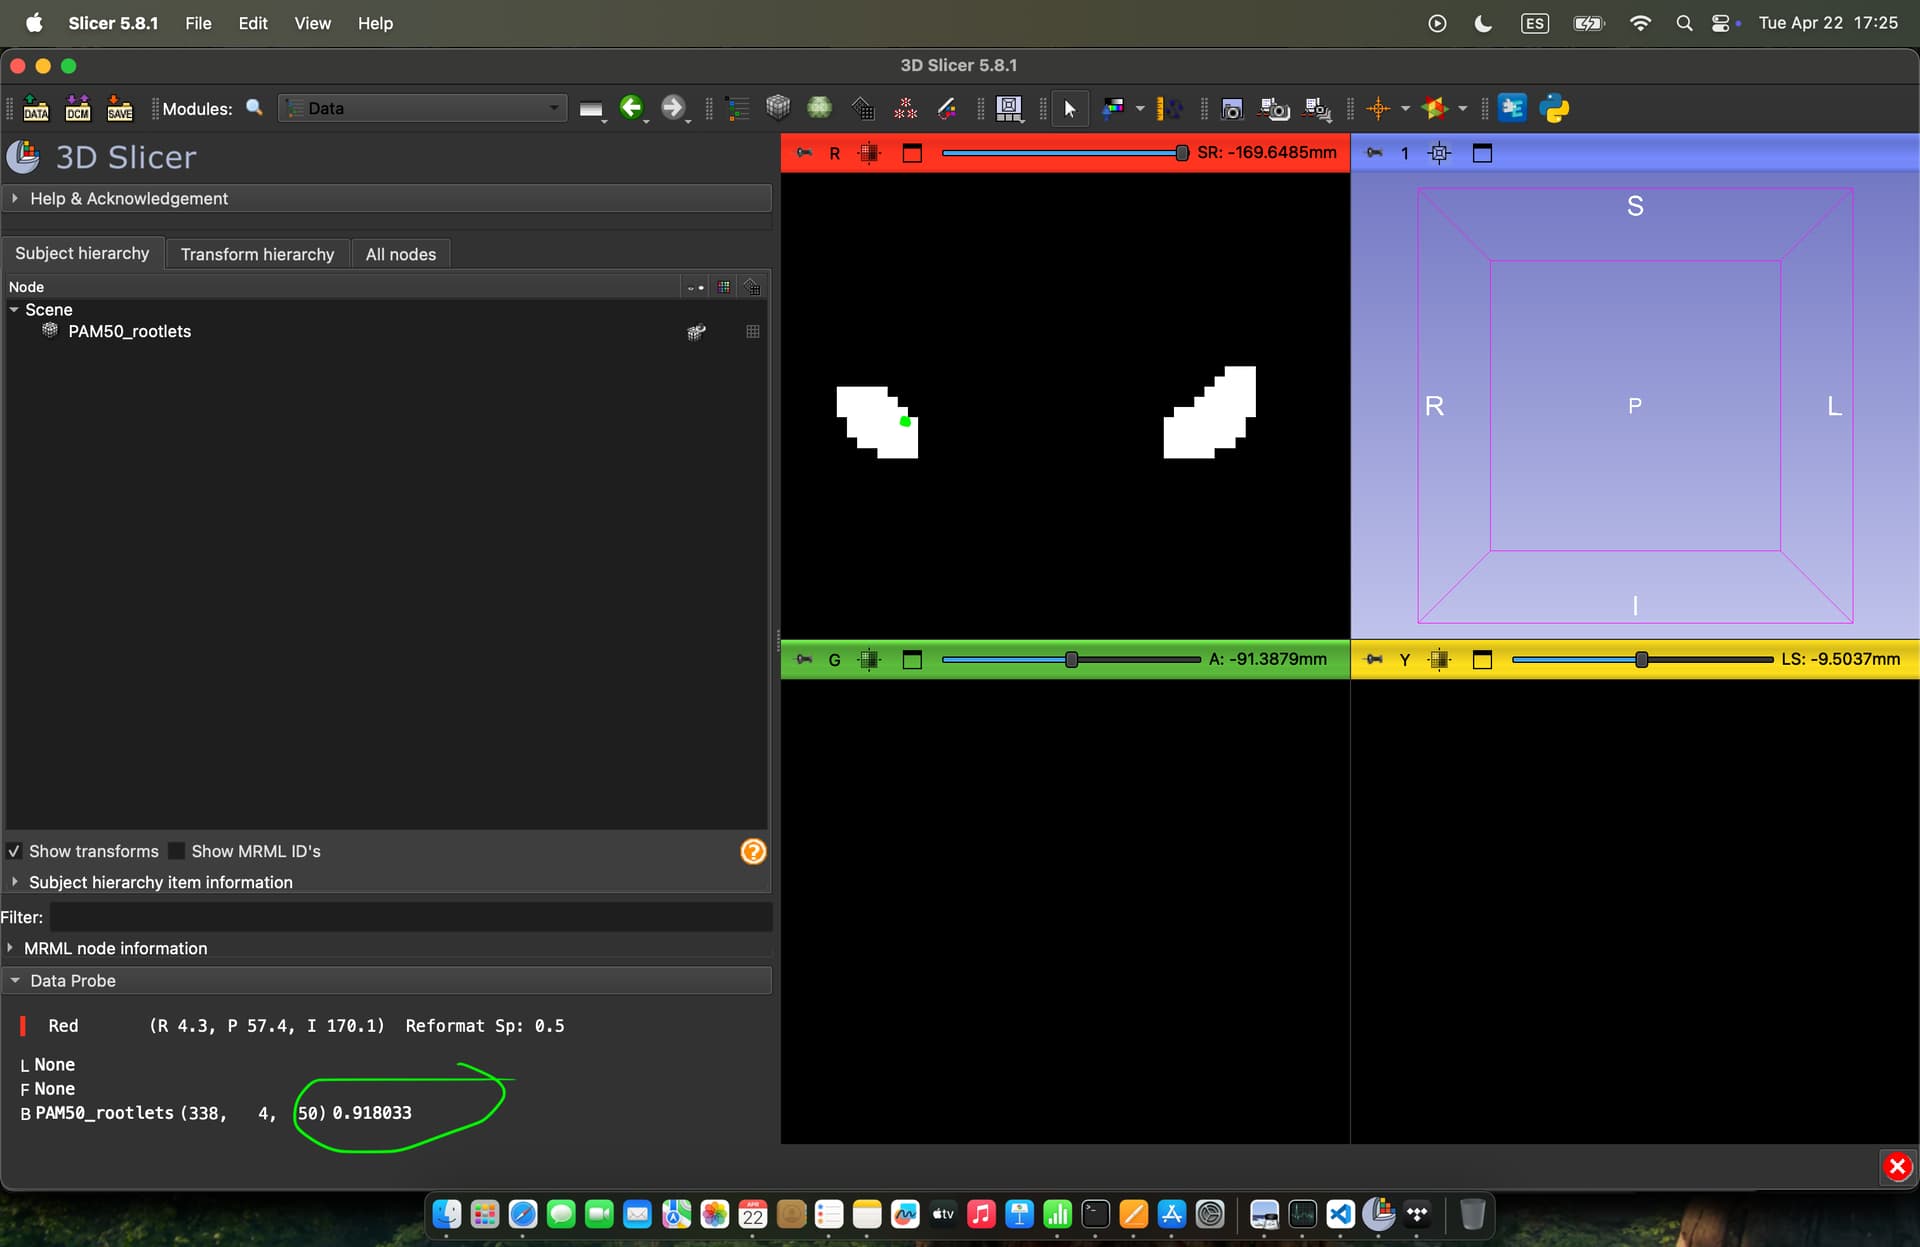Click the orange help question-mark button
Screen dimensions: 1920x1247
point(753,851)
